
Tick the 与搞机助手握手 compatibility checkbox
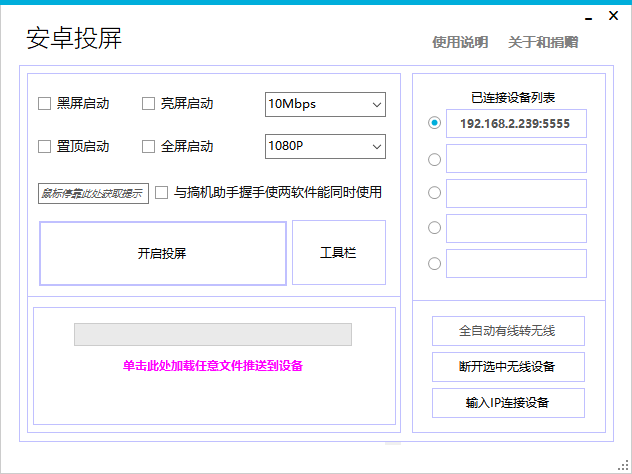point(161,192)
